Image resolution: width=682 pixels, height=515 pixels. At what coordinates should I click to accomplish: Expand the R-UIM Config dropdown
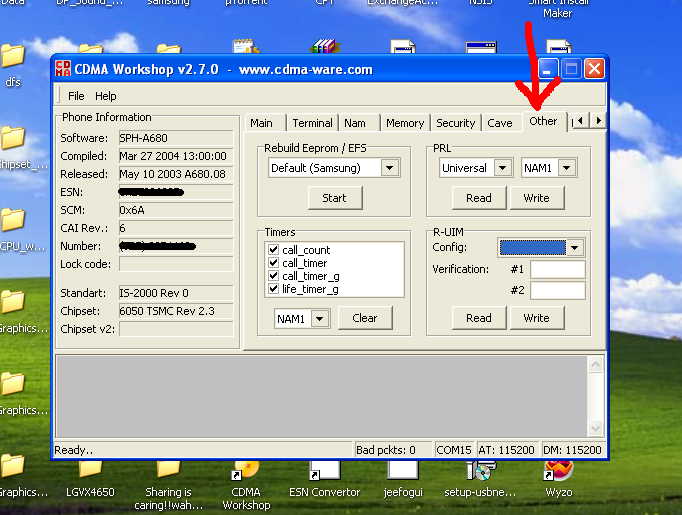[x=575, y=248]
